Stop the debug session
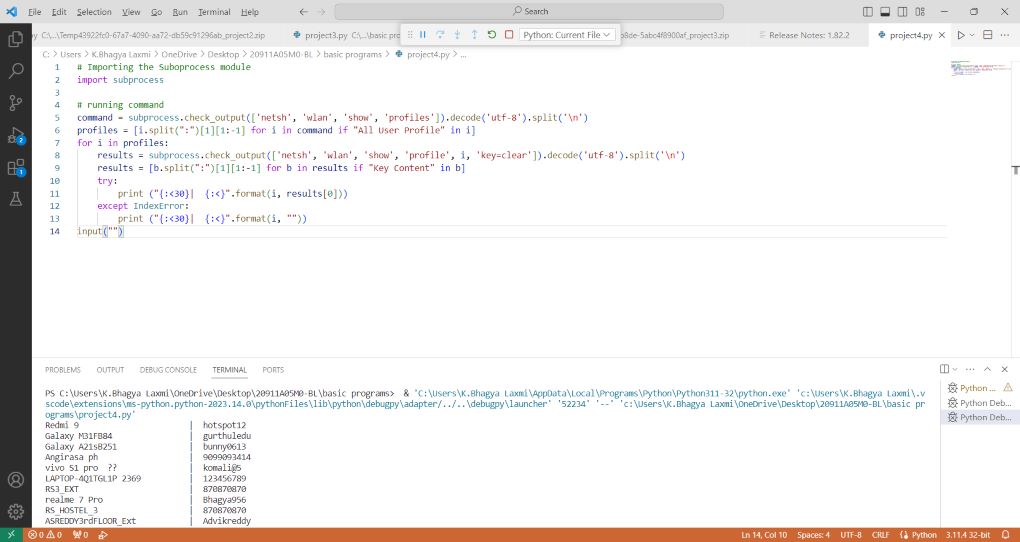 click(509, 34)
